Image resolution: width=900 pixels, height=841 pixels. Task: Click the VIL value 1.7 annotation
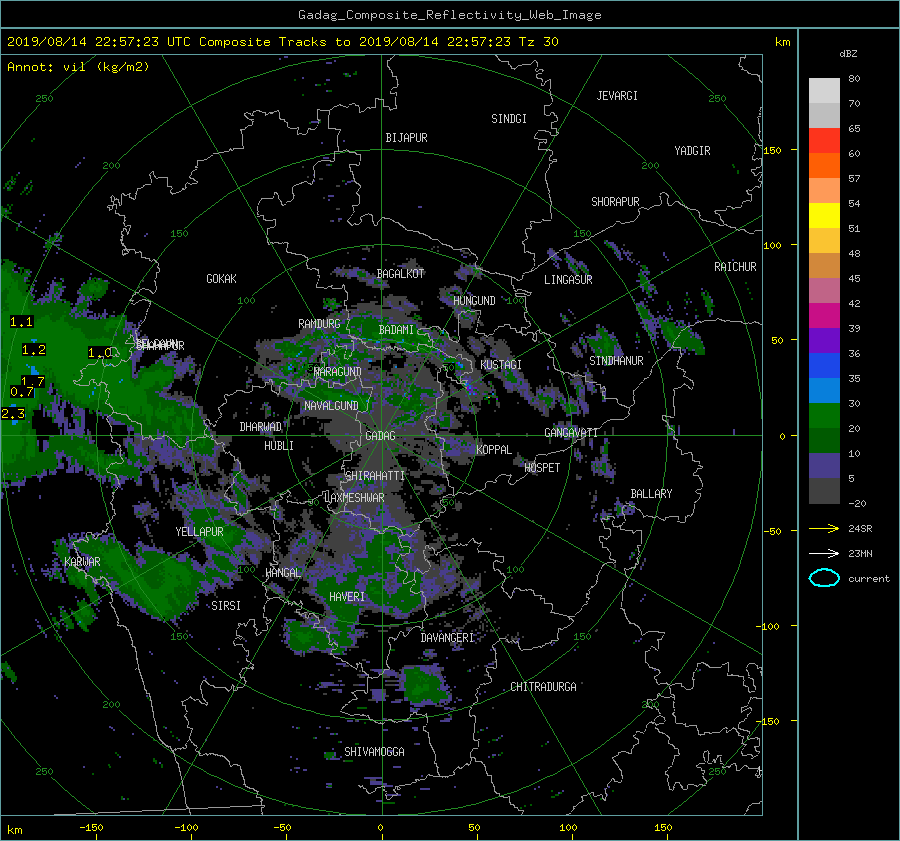[x=33, y=381]
